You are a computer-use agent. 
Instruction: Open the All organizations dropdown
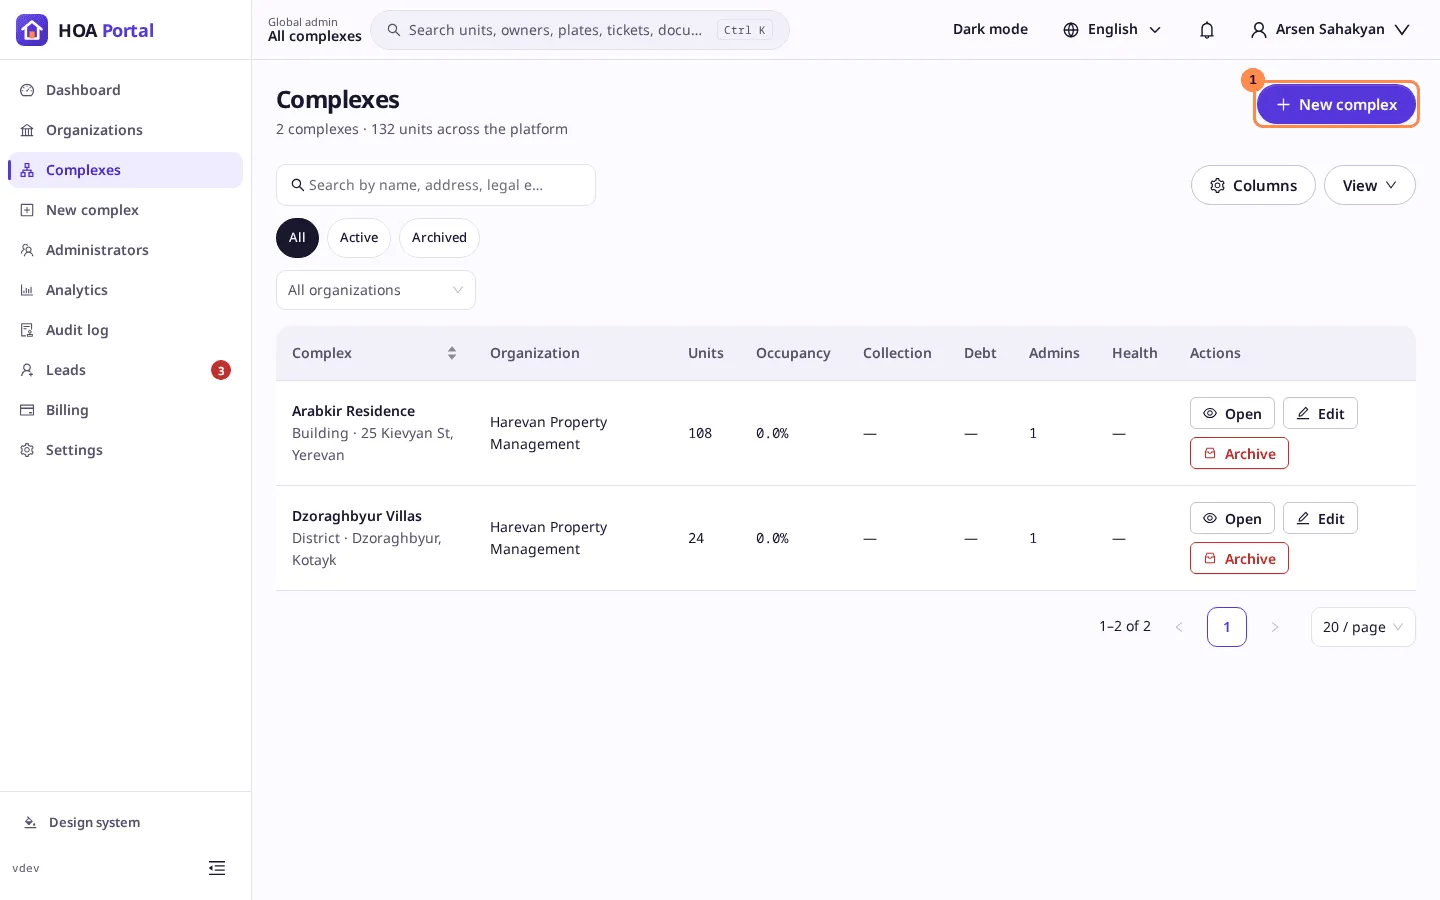(376, 290)
